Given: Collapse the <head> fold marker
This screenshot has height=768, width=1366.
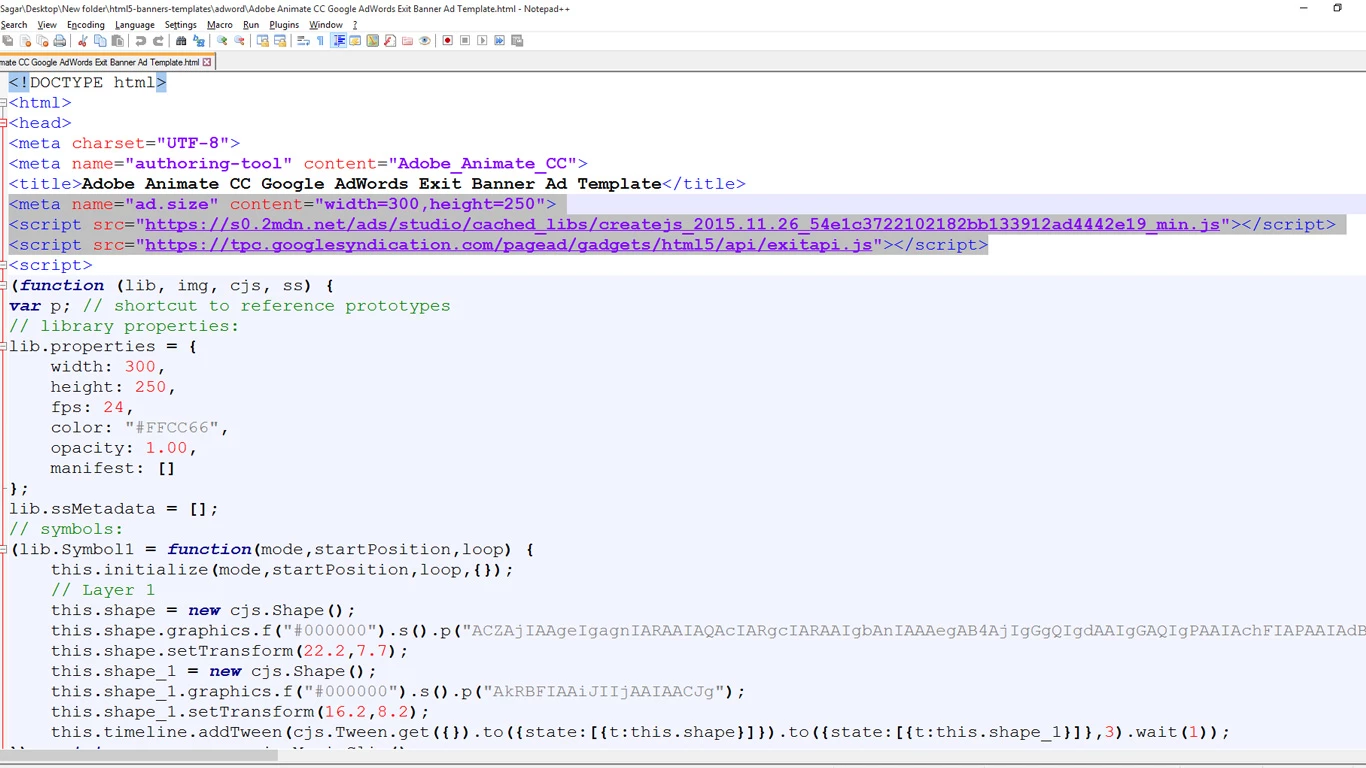Looking at the screenshot, I should pos(4,123).
